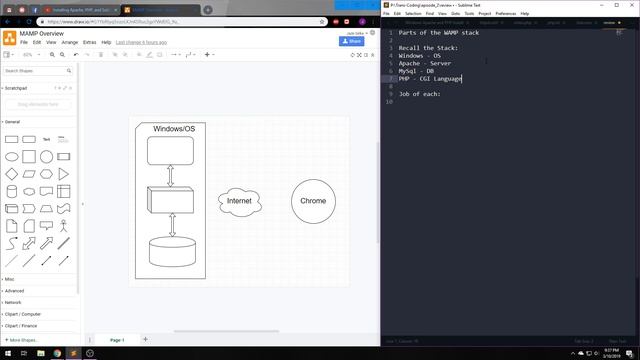Open Sublime Text Preferences menu
This screenshot has width=640, height=360.
tap(506, 13)
